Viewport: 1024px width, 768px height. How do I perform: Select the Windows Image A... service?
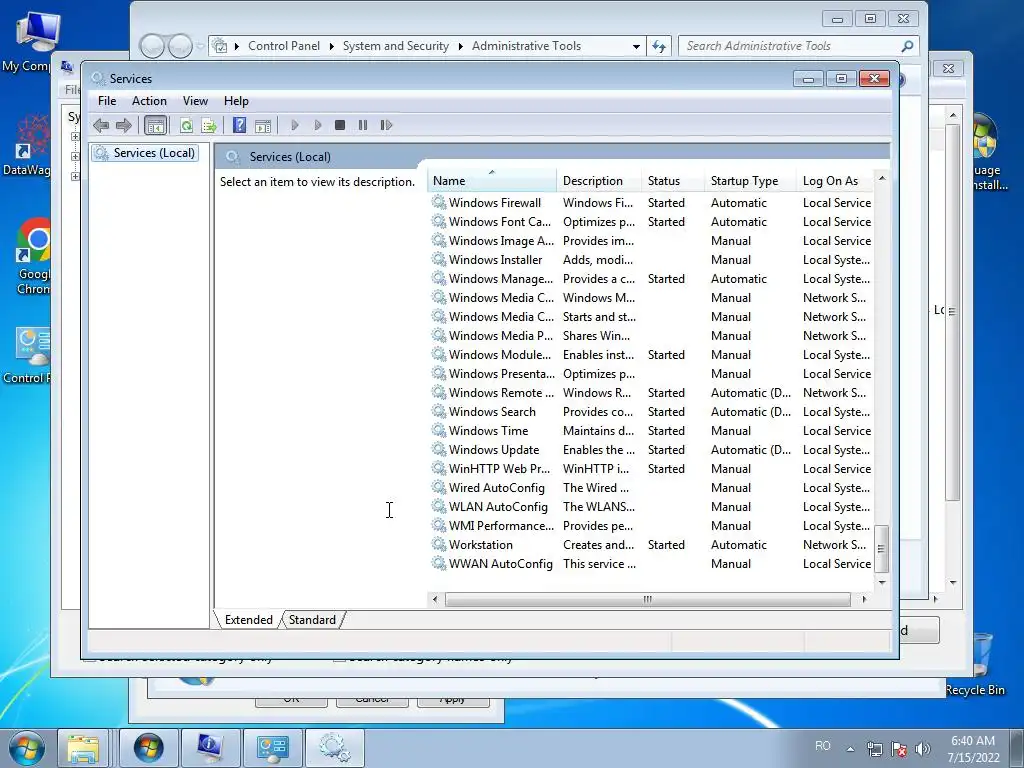point(501,241)
